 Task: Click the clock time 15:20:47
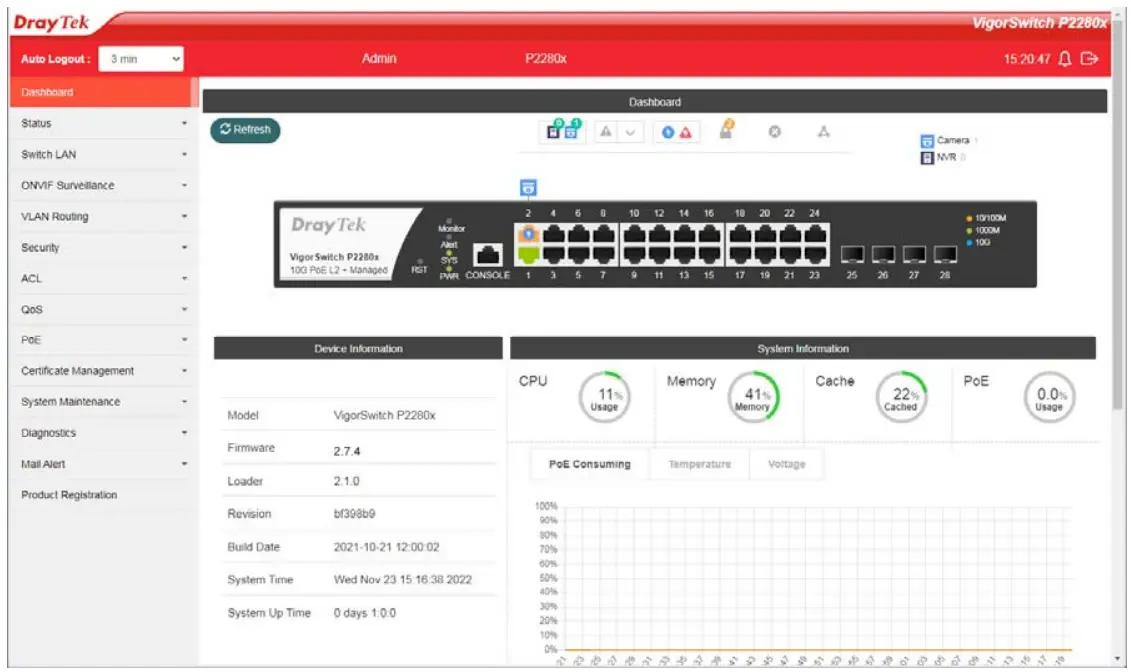[x=1027, y=59]
